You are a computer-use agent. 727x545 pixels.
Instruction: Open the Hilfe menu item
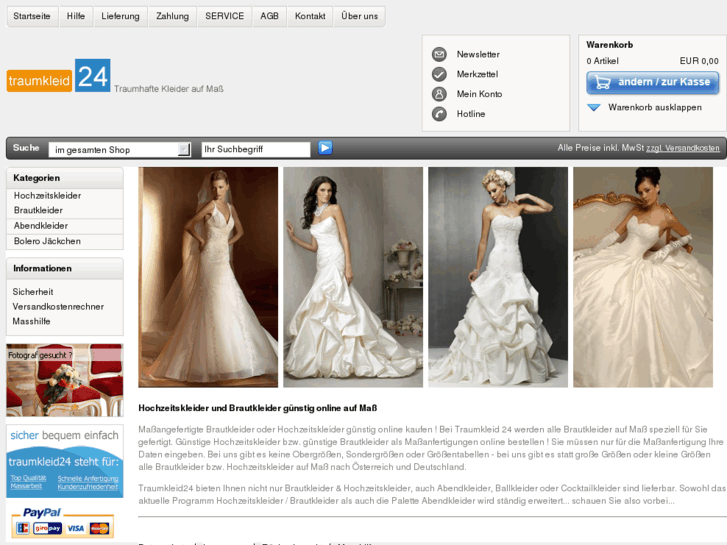point(76,16)
